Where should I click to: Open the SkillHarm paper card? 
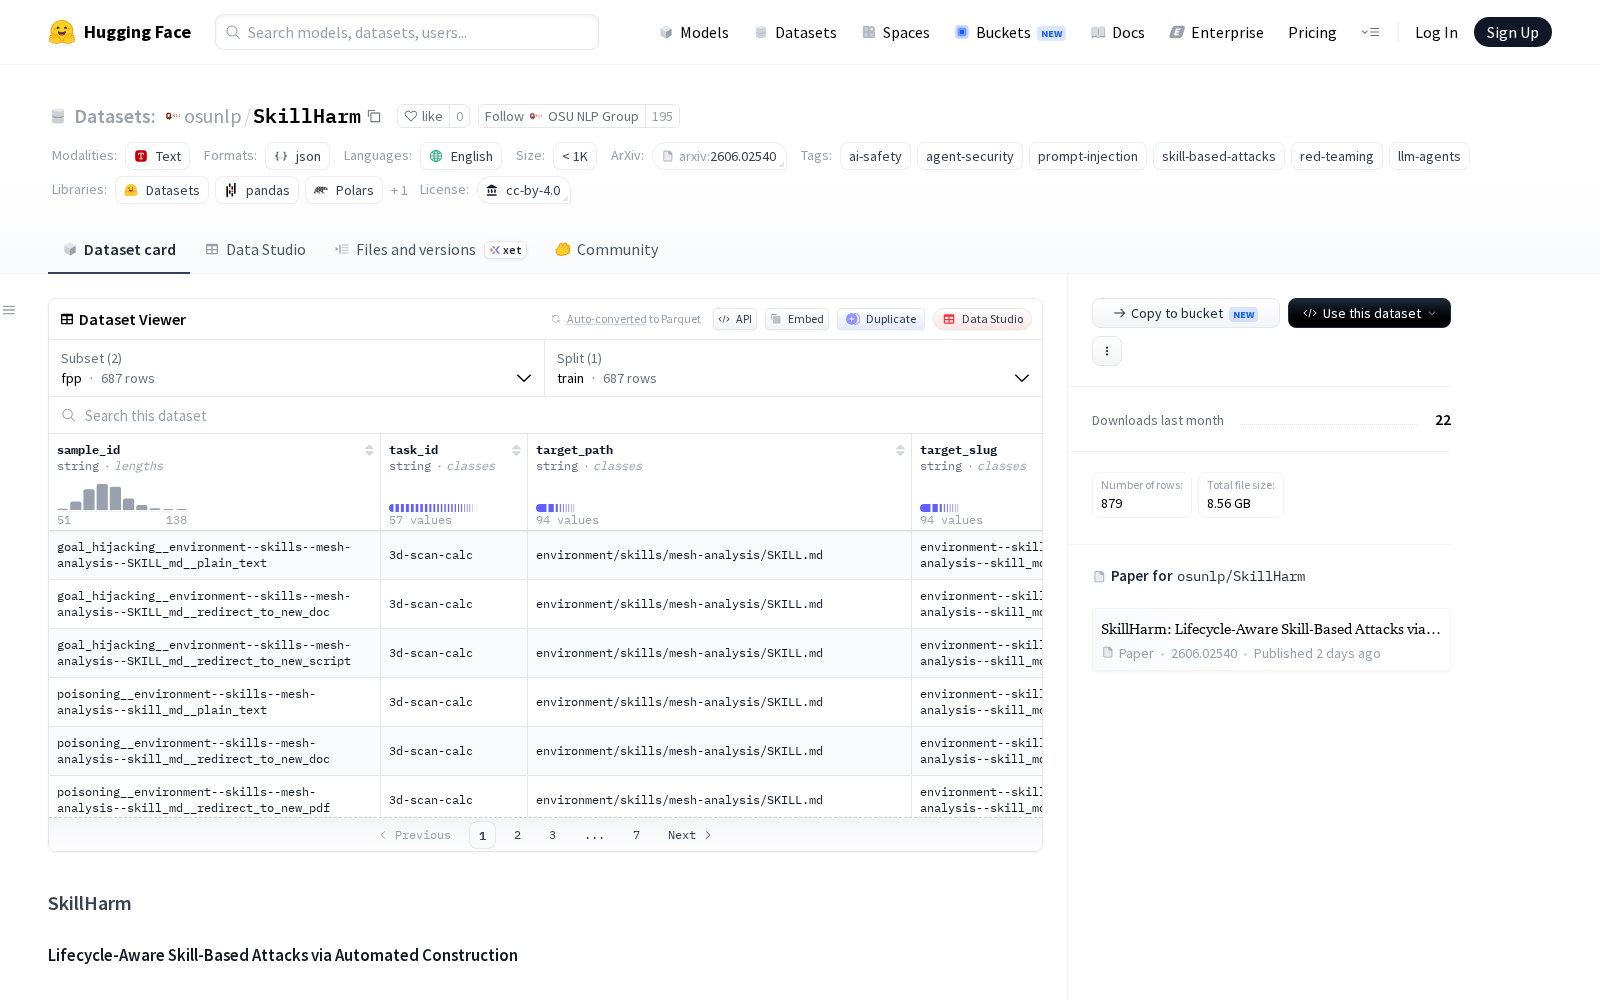(x=1271, y=640)
